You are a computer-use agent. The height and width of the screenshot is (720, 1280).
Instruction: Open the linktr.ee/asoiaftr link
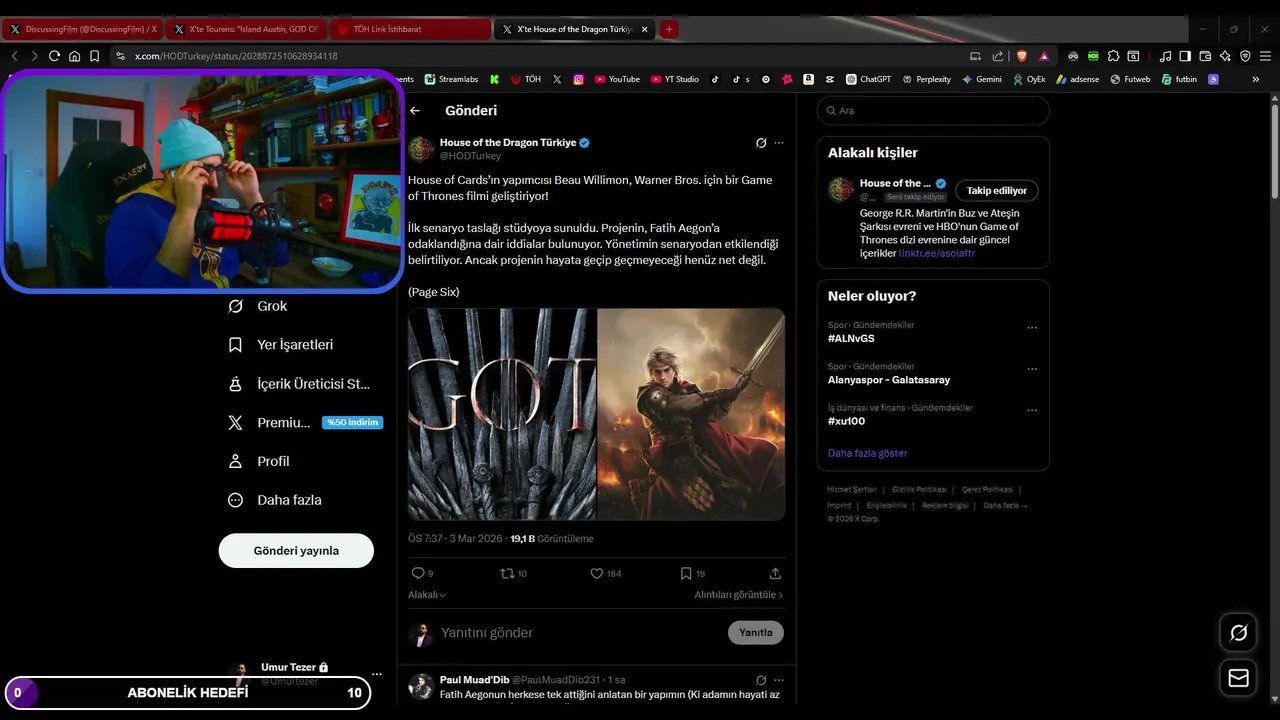coord(937,254)
